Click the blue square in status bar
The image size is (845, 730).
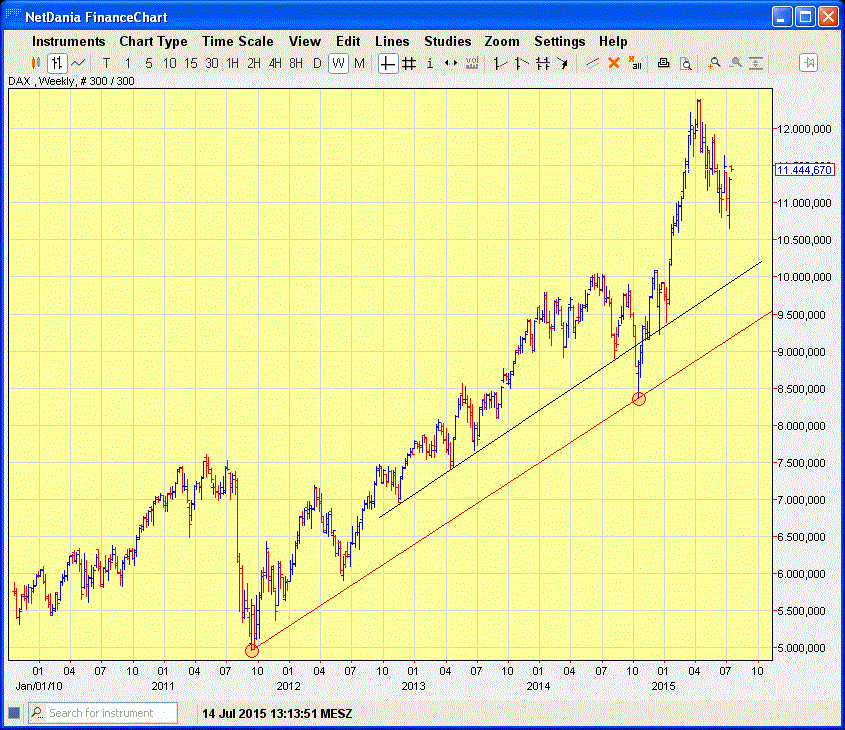(14, 713)
